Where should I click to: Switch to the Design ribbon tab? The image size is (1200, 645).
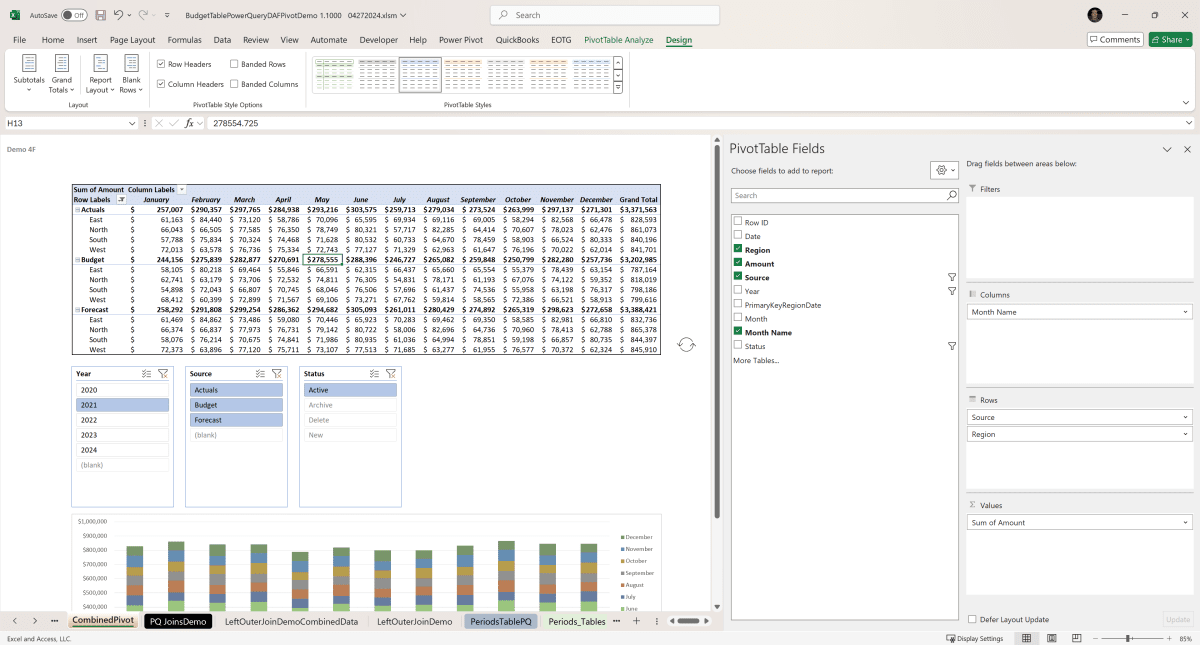point(678,40)
